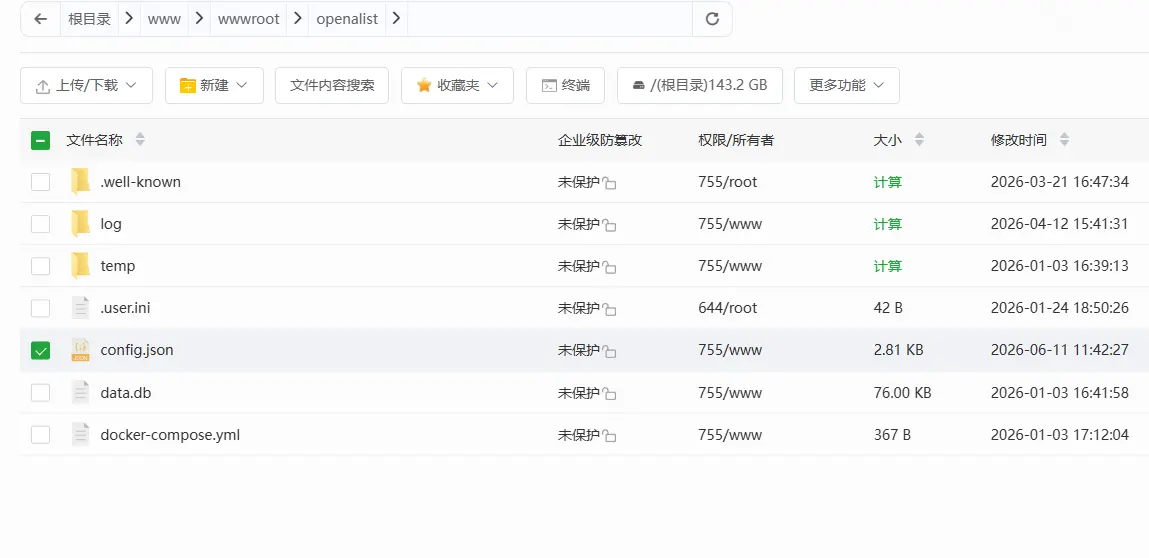Navigate to 根目录 breadcrumb

click(89, 19)
